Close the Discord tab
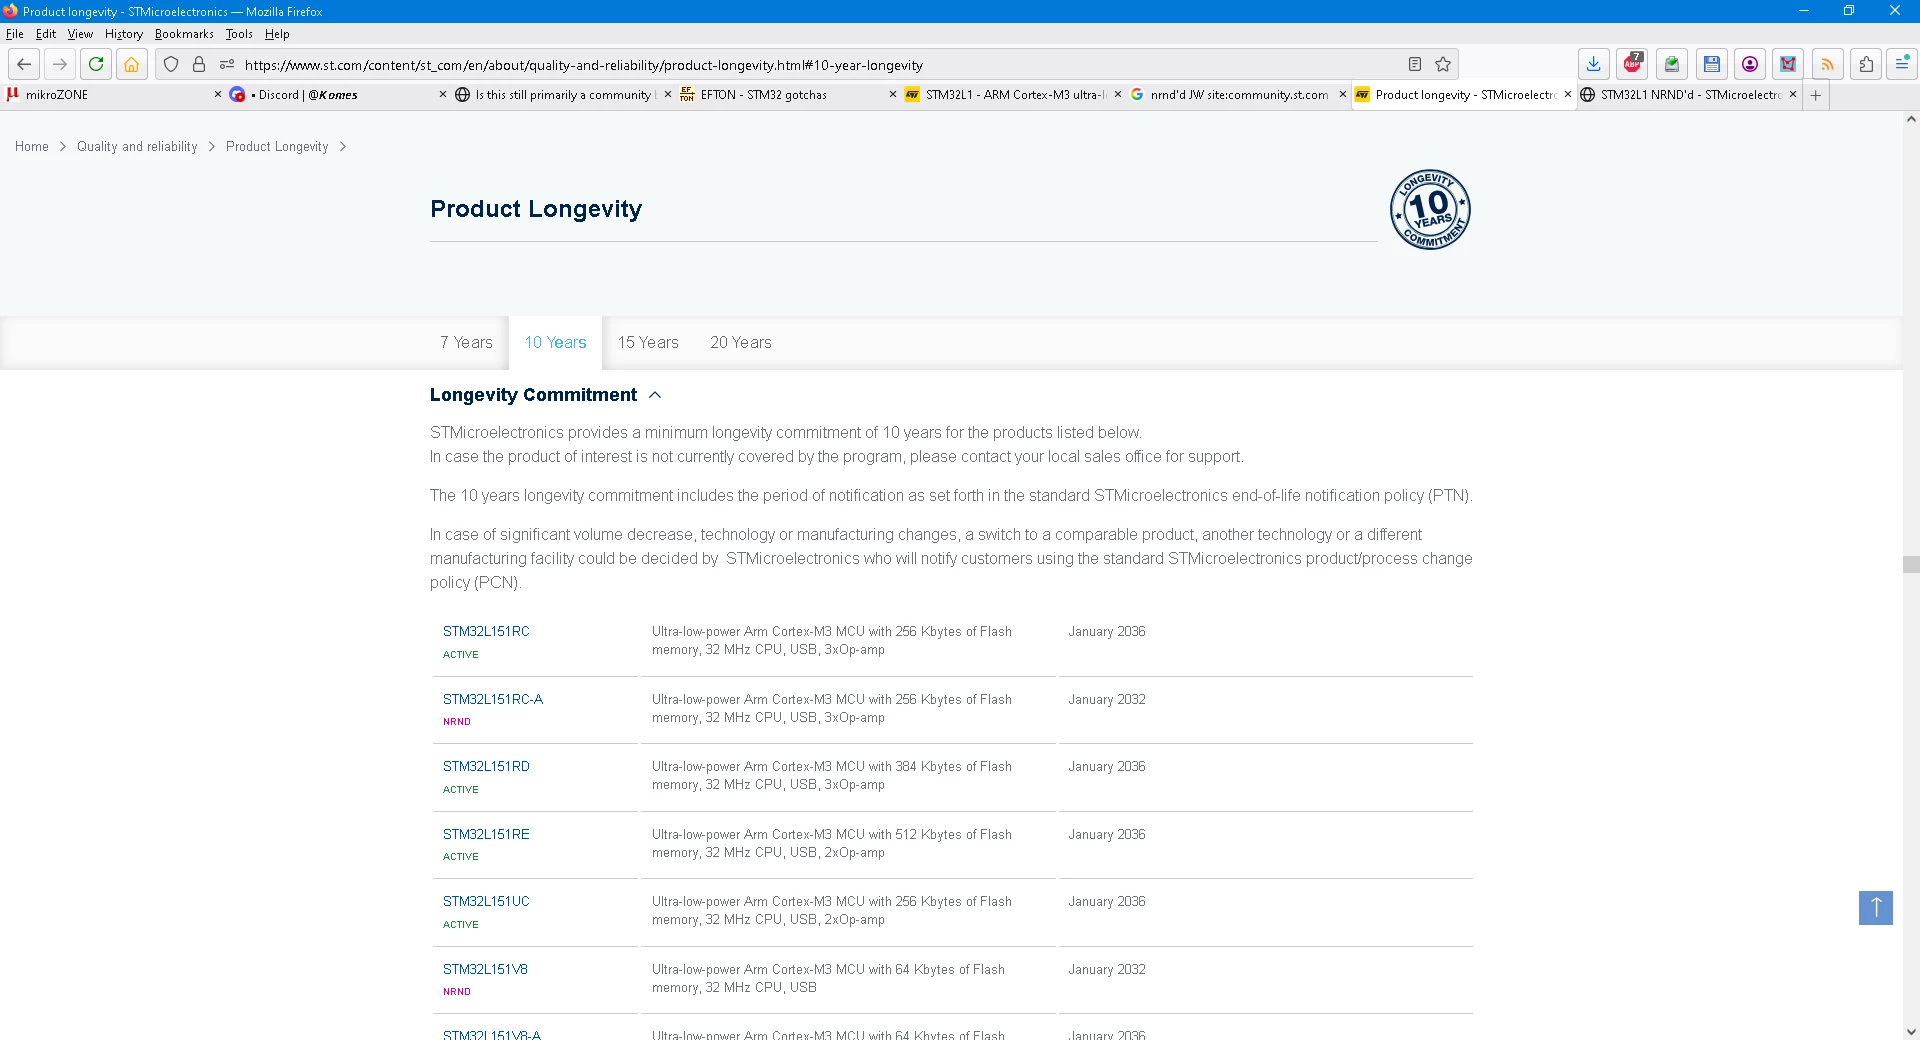Image resolution: width=1920 pixels, height=1040 pixels. 443,94
